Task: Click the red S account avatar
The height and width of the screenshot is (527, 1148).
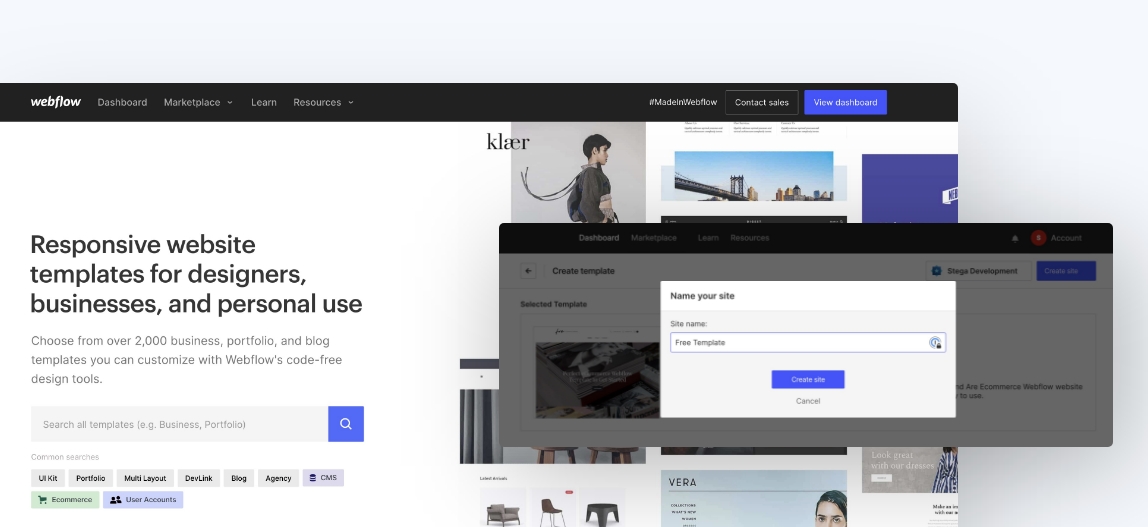Action: (x=1038, y=238)
